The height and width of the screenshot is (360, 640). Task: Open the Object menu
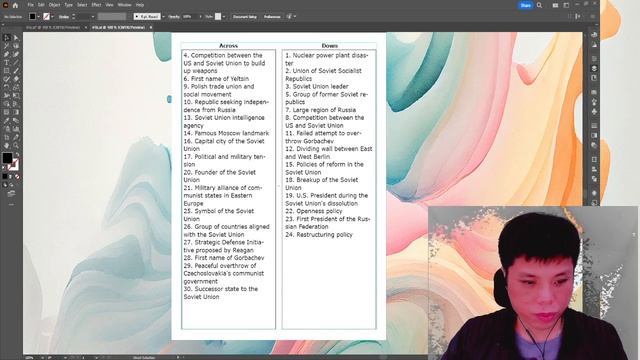(x=54, y=5)
